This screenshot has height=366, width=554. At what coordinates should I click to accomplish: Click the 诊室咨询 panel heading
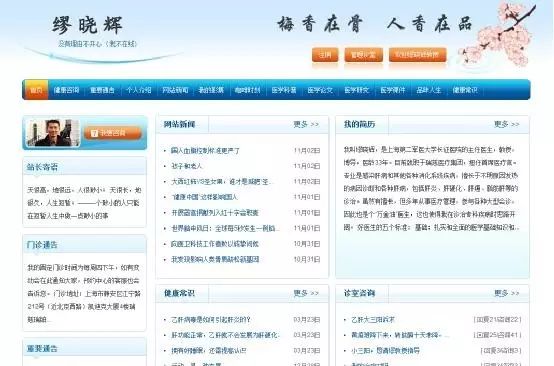[x=359, y=293]
